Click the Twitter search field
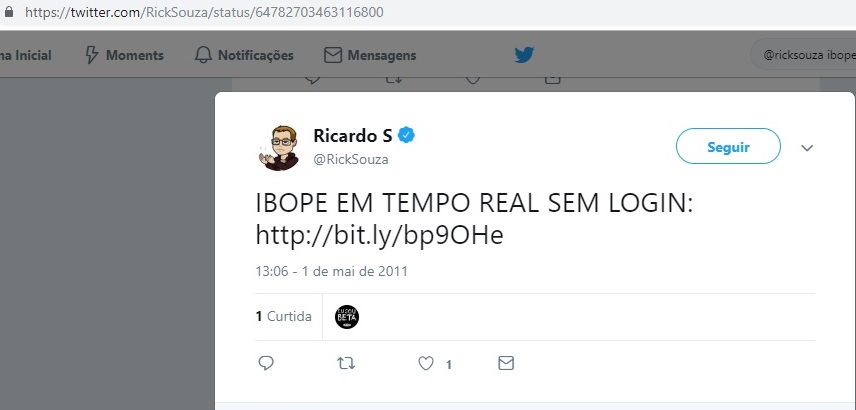 pyautogui.click(x=803, y=55)
